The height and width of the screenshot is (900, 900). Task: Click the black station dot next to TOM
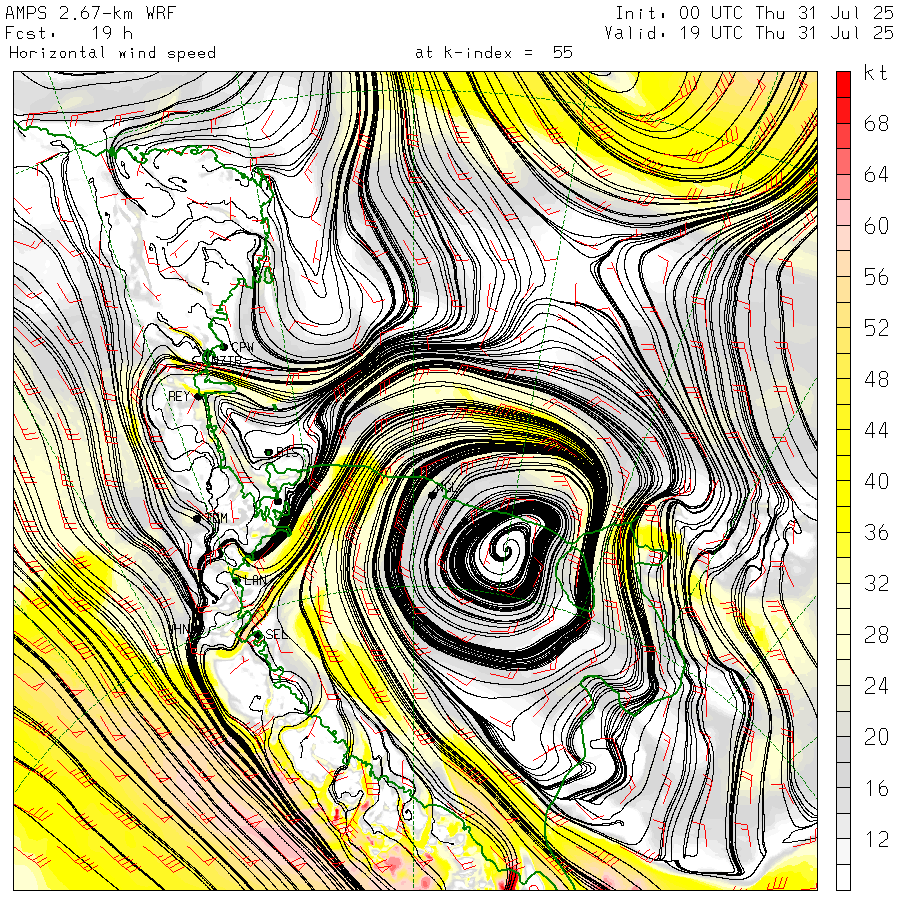click(197, 519)
